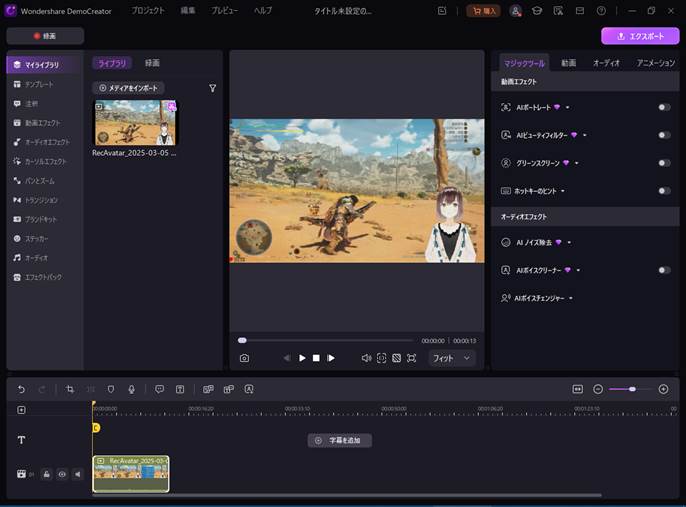The width and height of the screenshot is (686, 507).
Task: Open the ヘルプ menu
Action: tap(263, 10)
